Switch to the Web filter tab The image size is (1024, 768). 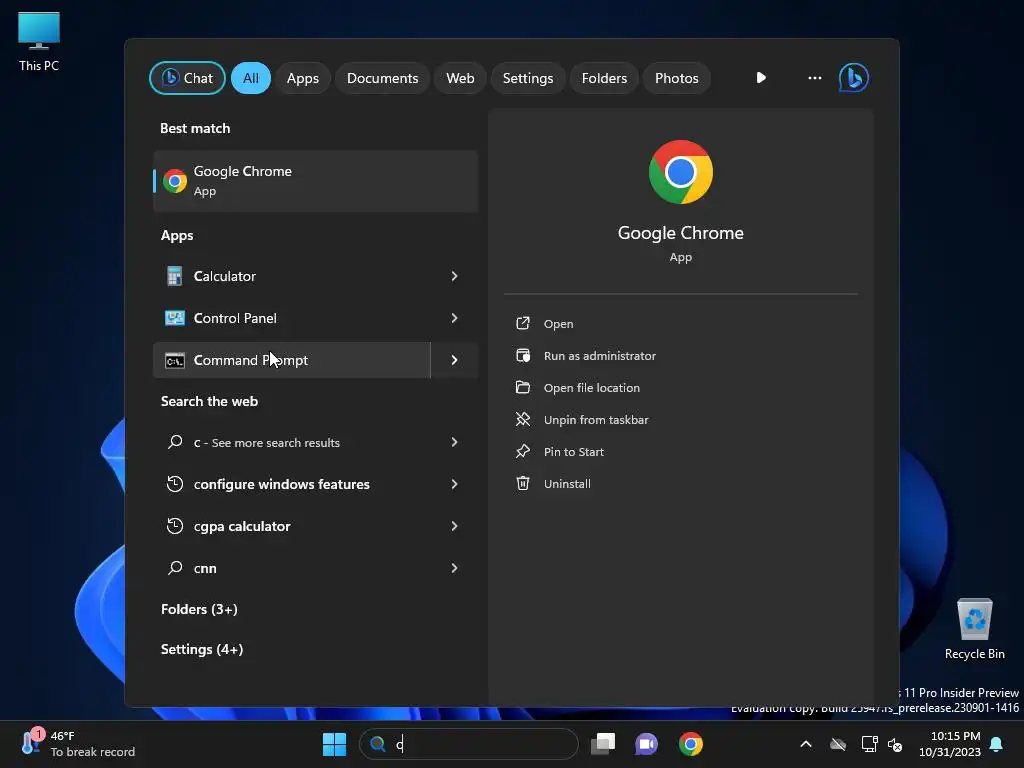click(x=460, y=78)
